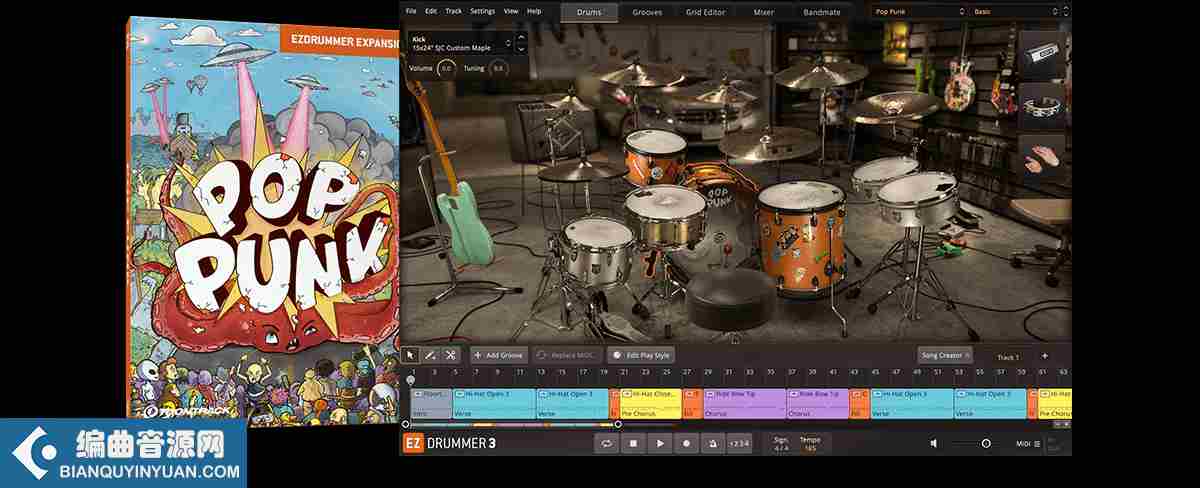
Task: Click the Add Groove button
Action: click(x=499, y=355)
